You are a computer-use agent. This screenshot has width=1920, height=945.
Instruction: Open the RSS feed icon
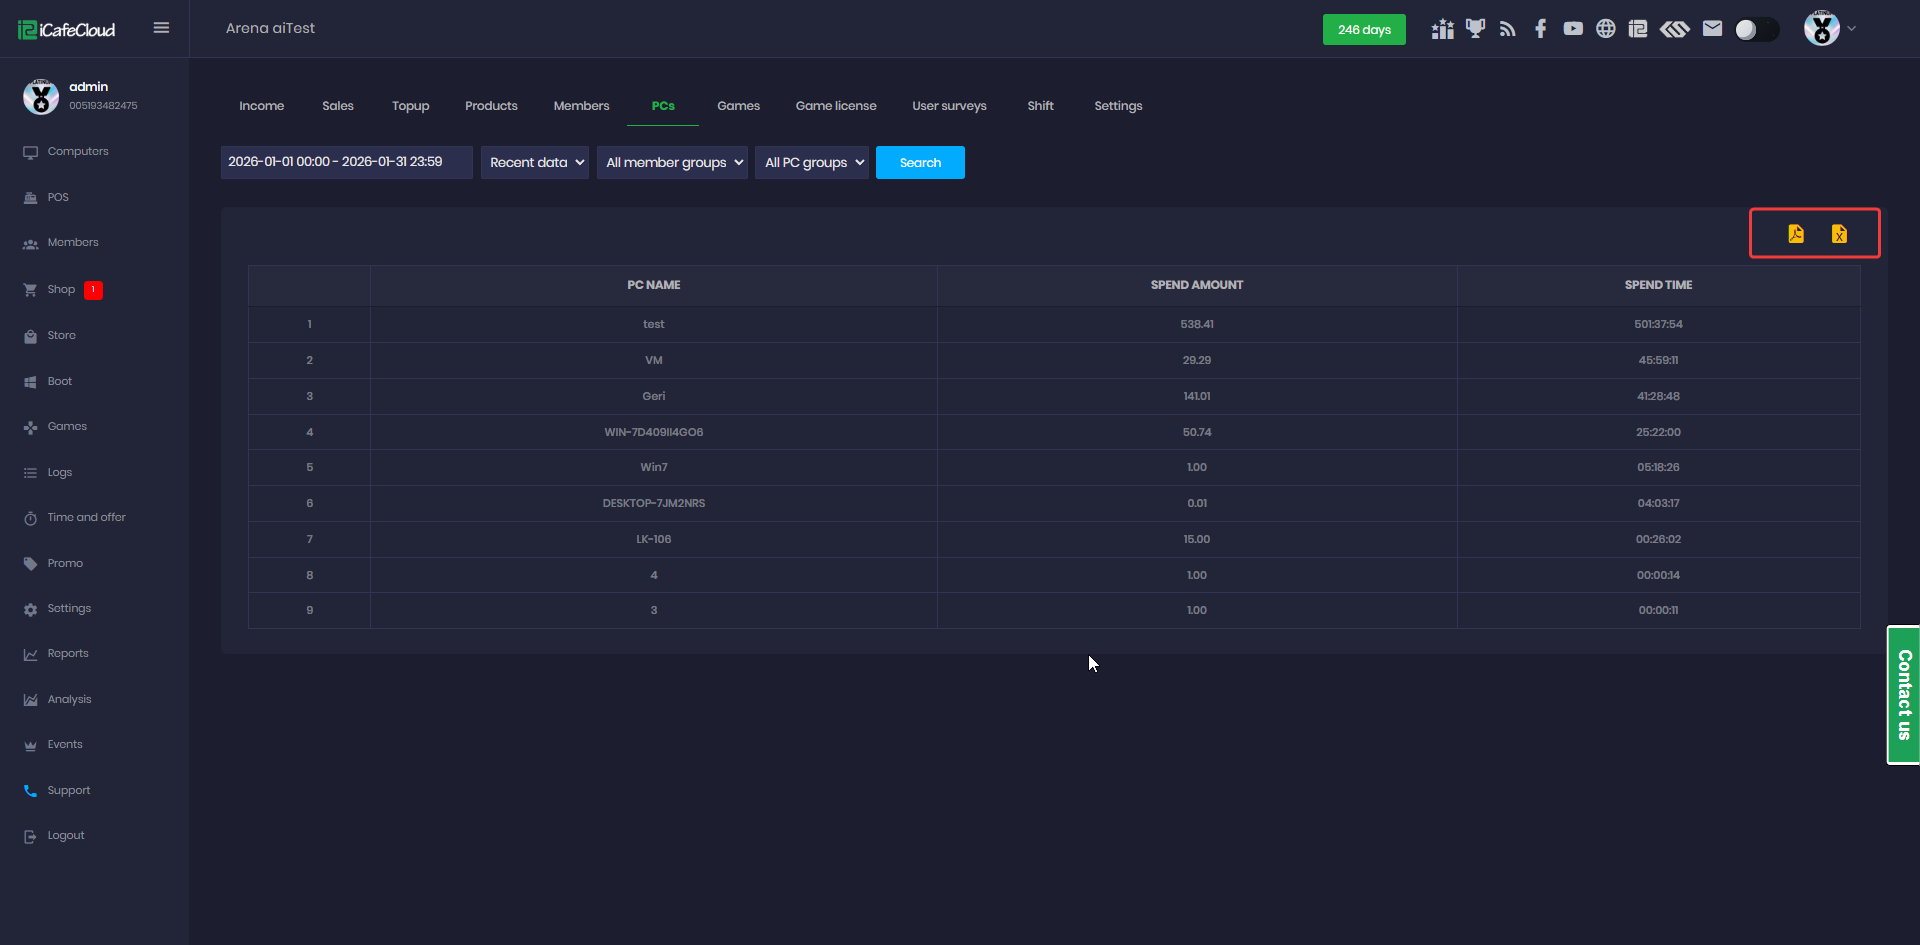point(1508,29)
